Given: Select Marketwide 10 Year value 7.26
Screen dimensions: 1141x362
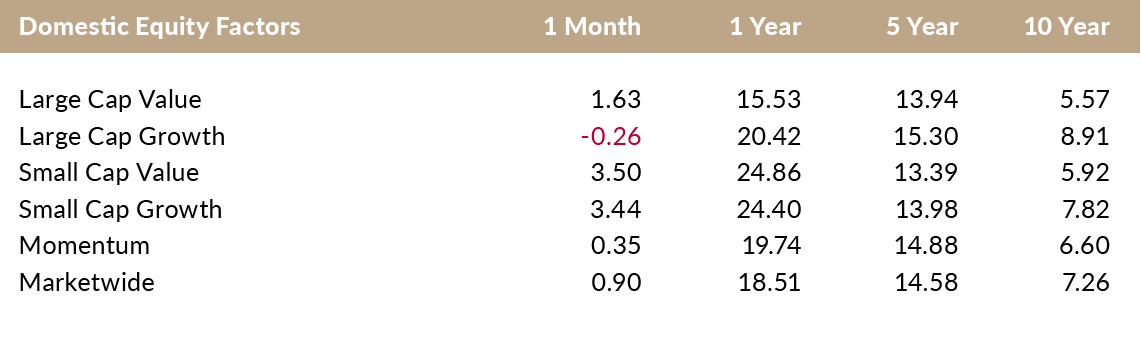Looking at the screenshot, I should coord(1085,282).
